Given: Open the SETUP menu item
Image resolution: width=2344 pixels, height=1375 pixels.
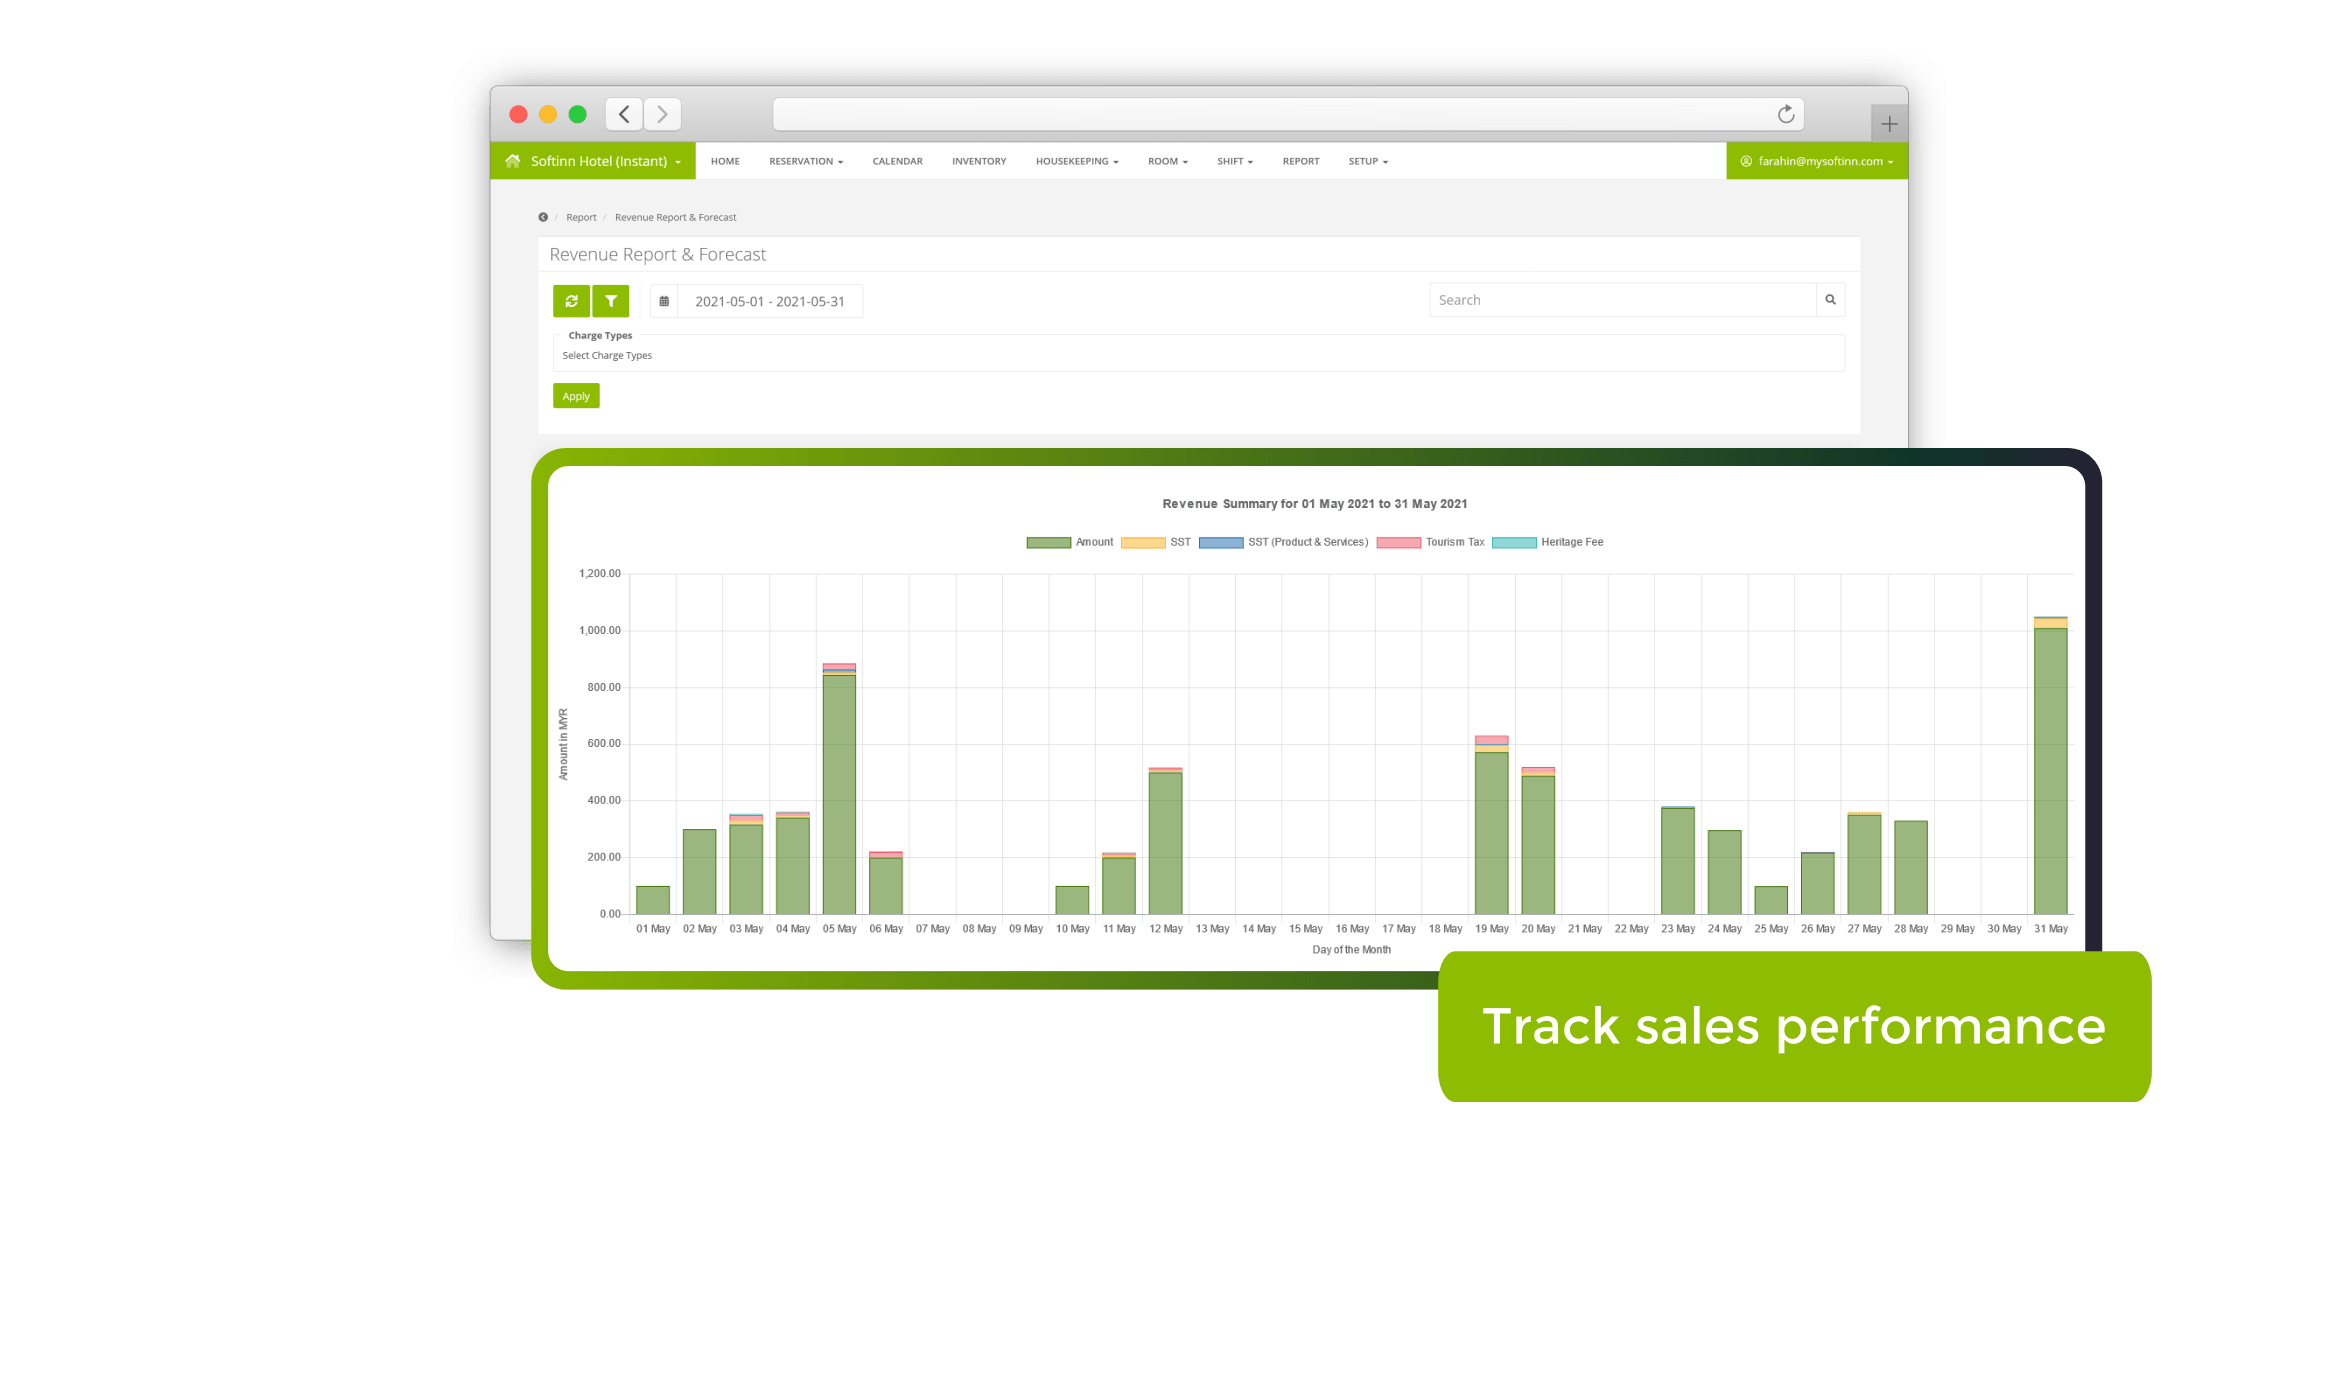Looking at the screenshot, I should pyautogui.click(x=1368, y=160).
